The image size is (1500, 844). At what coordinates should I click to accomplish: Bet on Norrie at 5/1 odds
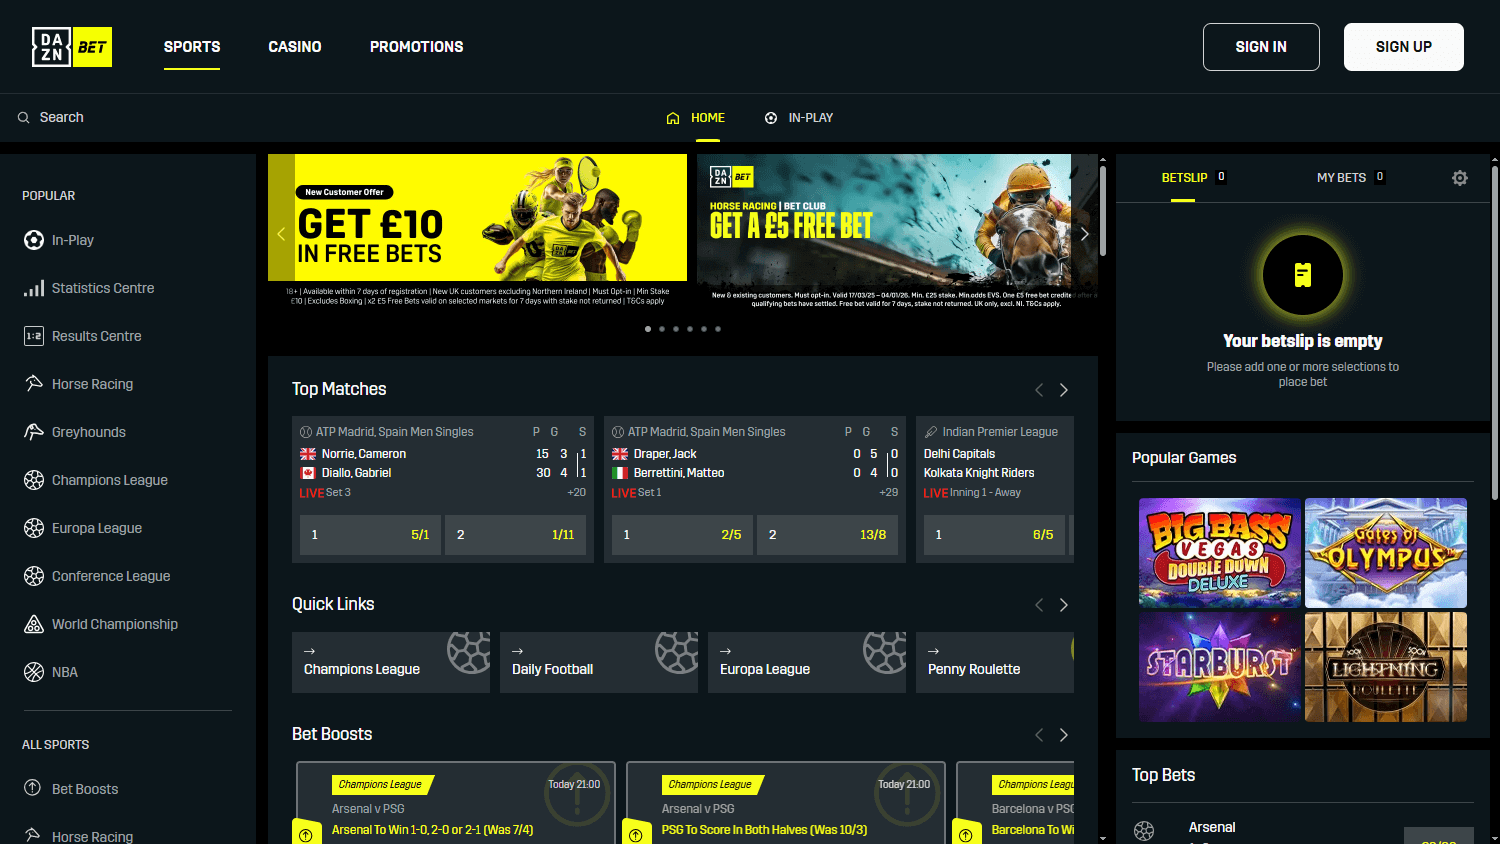tap(370, 535)
